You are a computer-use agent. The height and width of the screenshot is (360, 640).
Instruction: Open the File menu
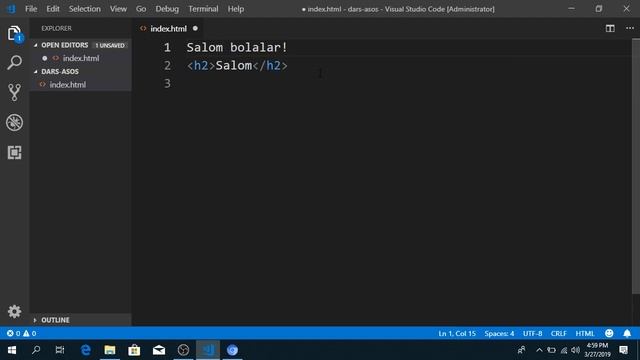pyautogui.click(x=31, y=9)
